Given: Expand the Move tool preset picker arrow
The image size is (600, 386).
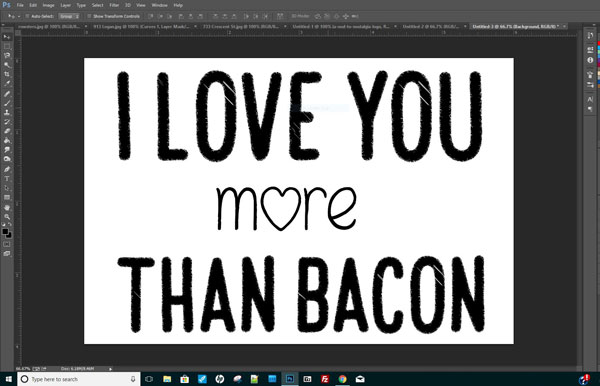Looking at the screenshot, I should pos(19,16).
